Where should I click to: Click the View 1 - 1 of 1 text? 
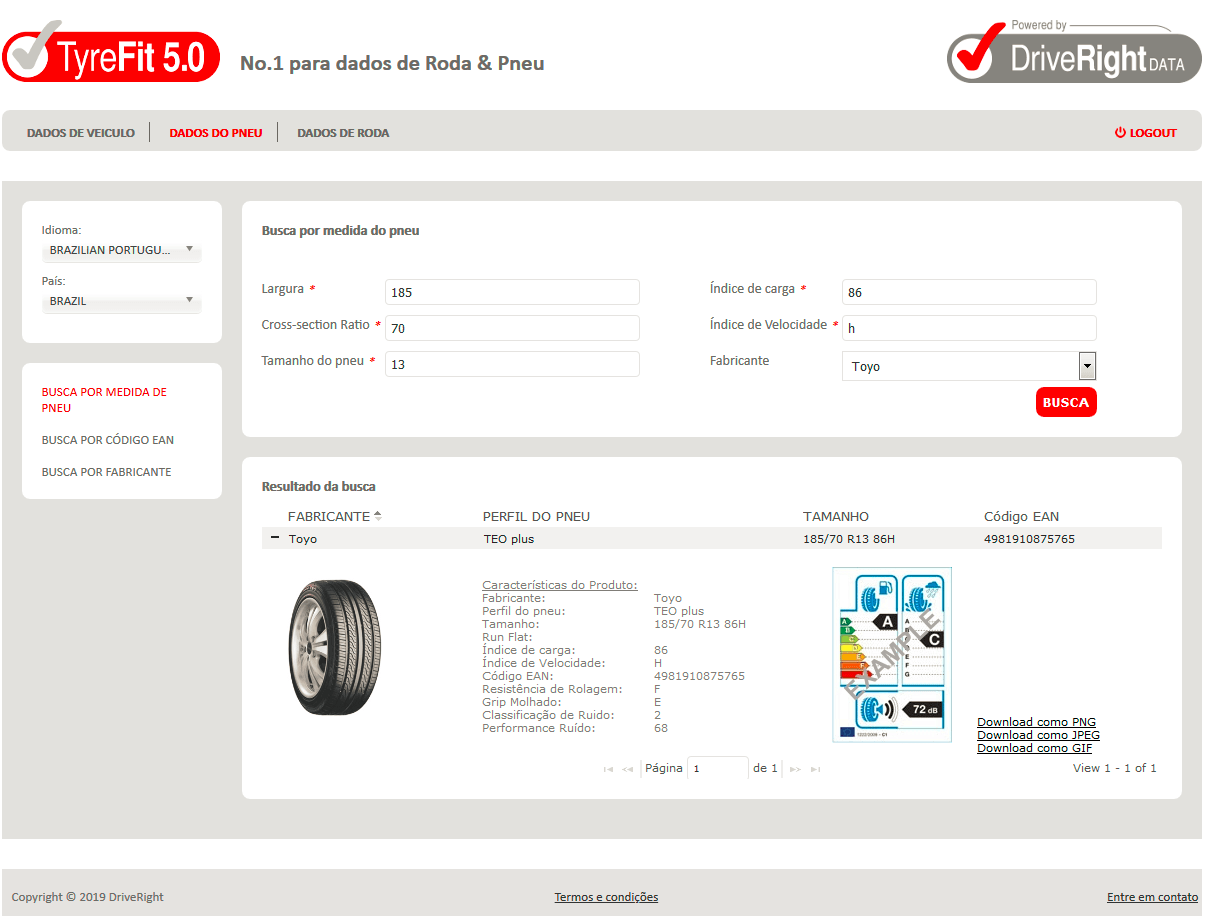click(x=1115, y=768)
